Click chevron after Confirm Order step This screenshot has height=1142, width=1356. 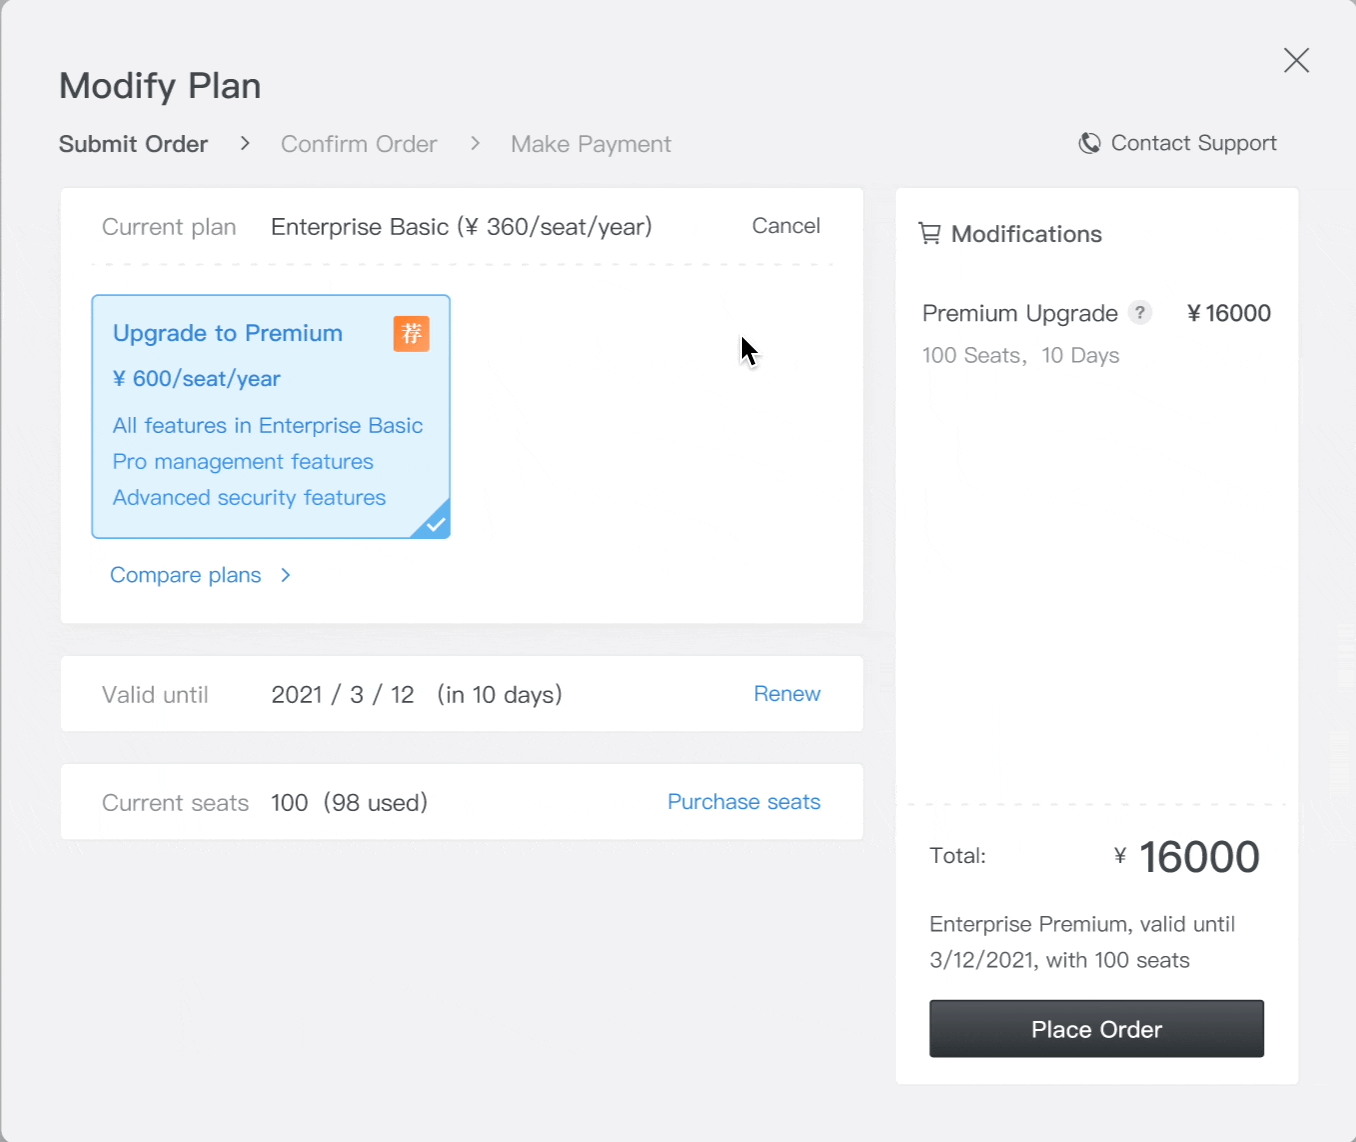pyautogui.click(x=475, y=144)
